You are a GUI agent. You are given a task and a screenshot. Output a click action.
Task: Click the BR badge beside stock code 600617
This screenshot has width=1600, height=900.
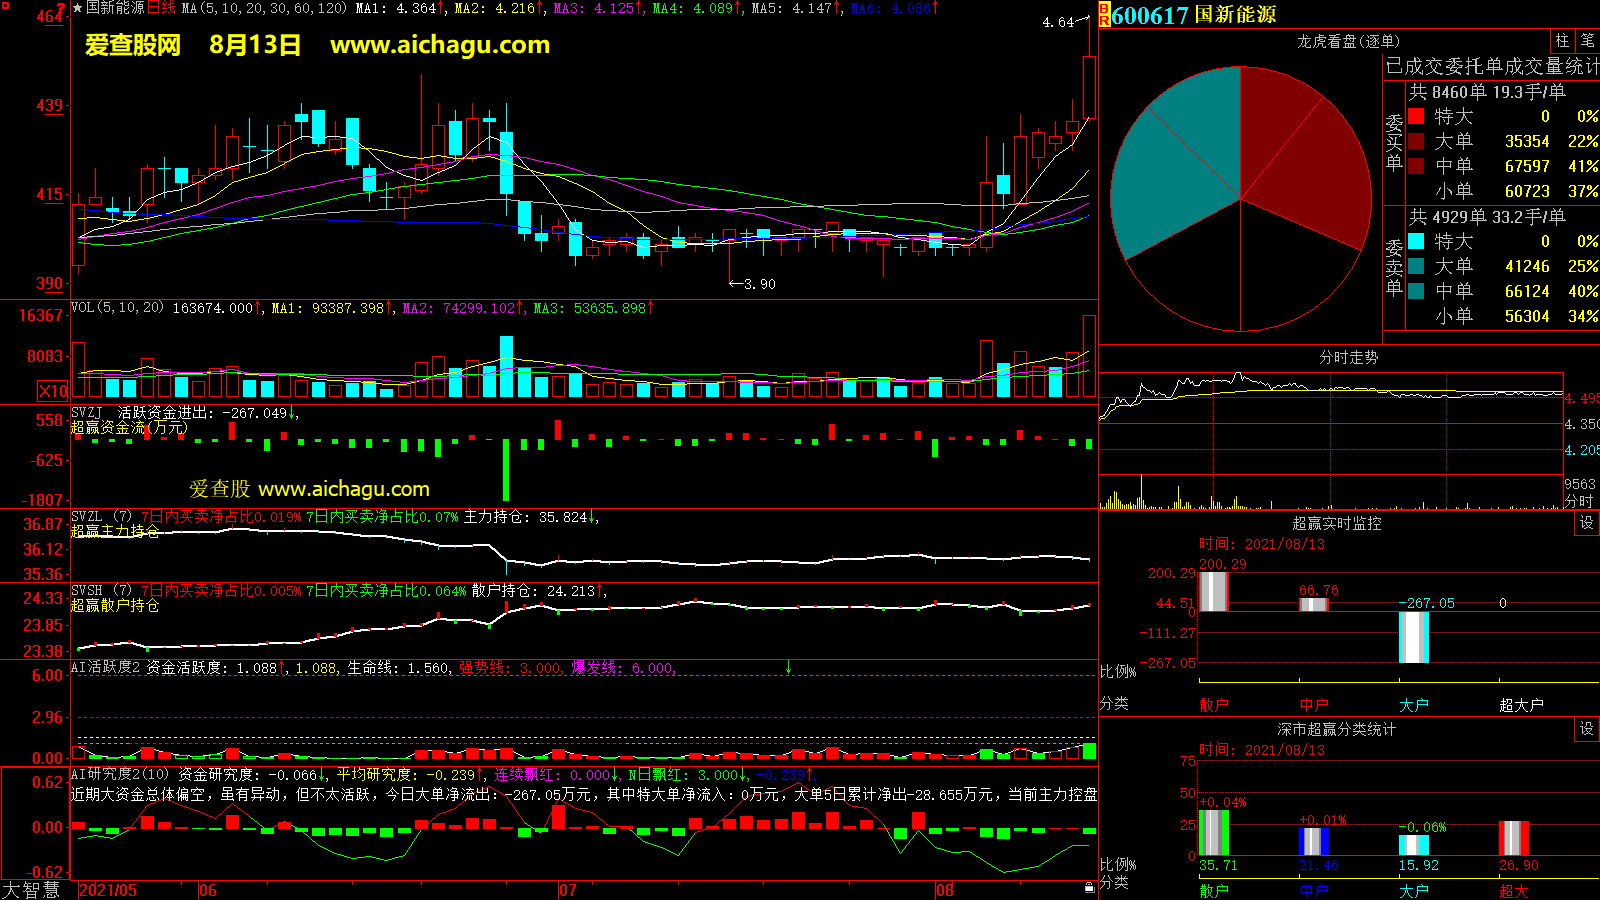coord(1104,15)
